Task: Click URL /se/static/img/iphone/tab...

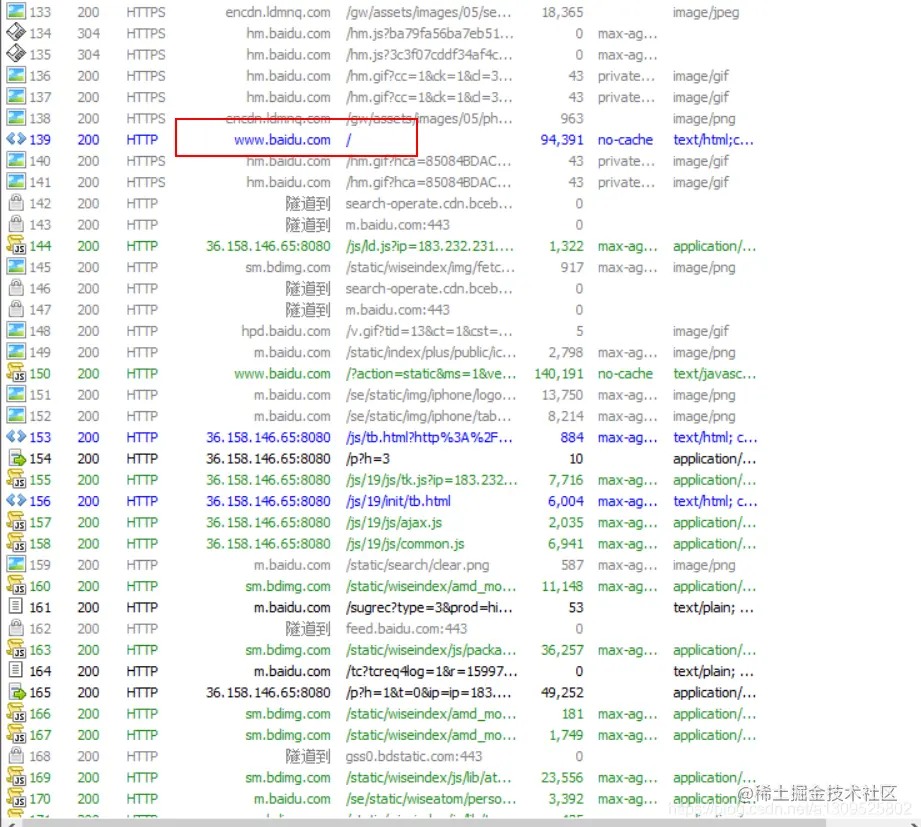Action: (429, 416)
